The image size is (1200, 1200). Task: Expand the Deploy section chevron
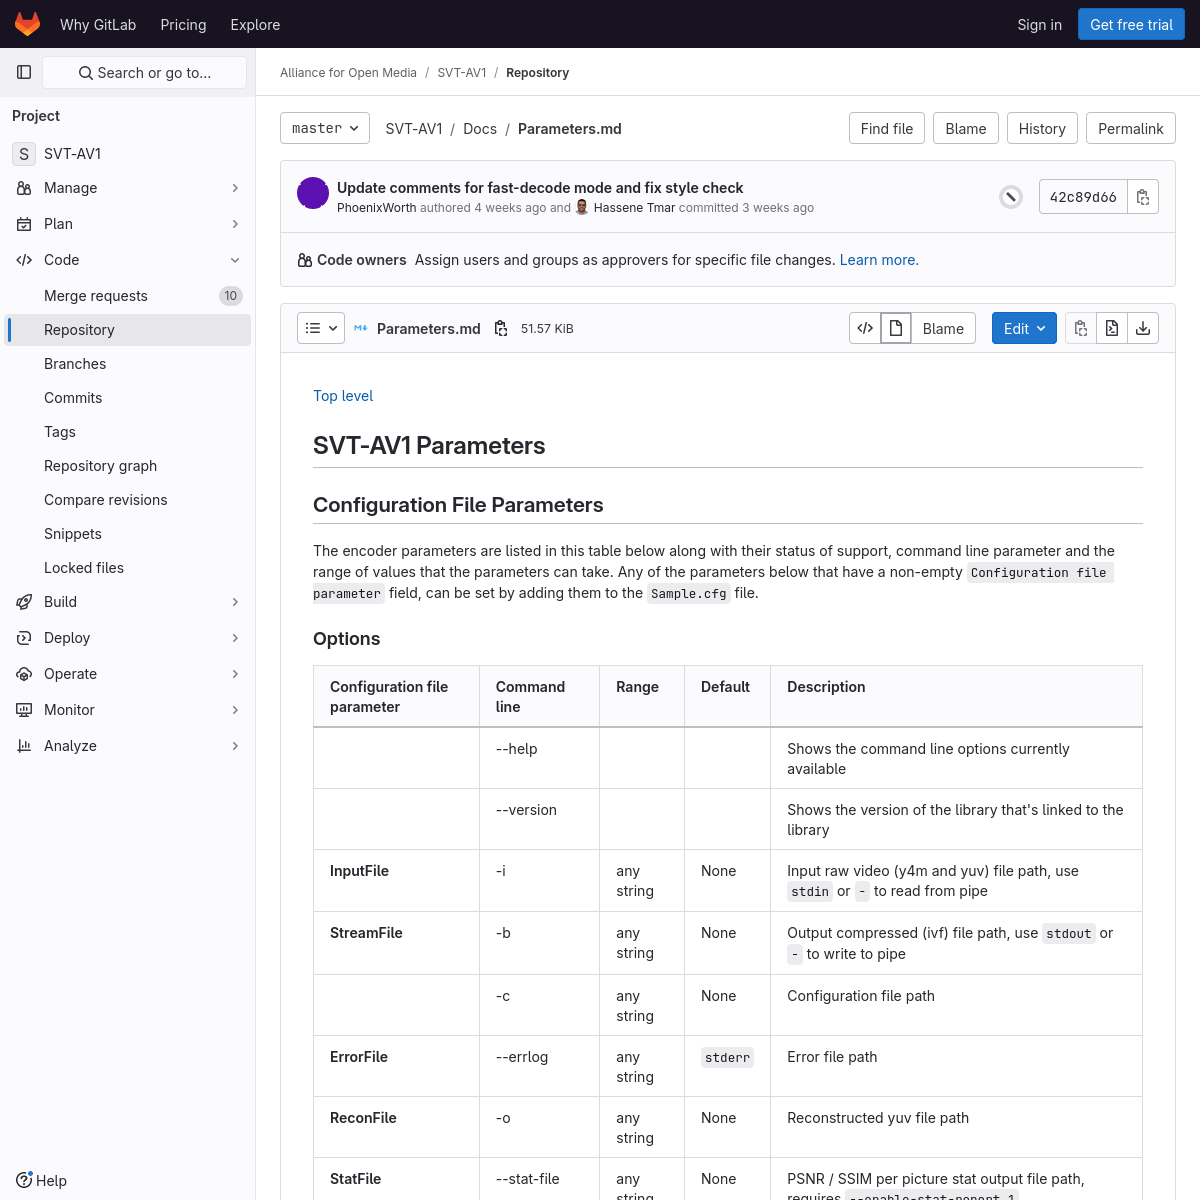tap(235, 638)
